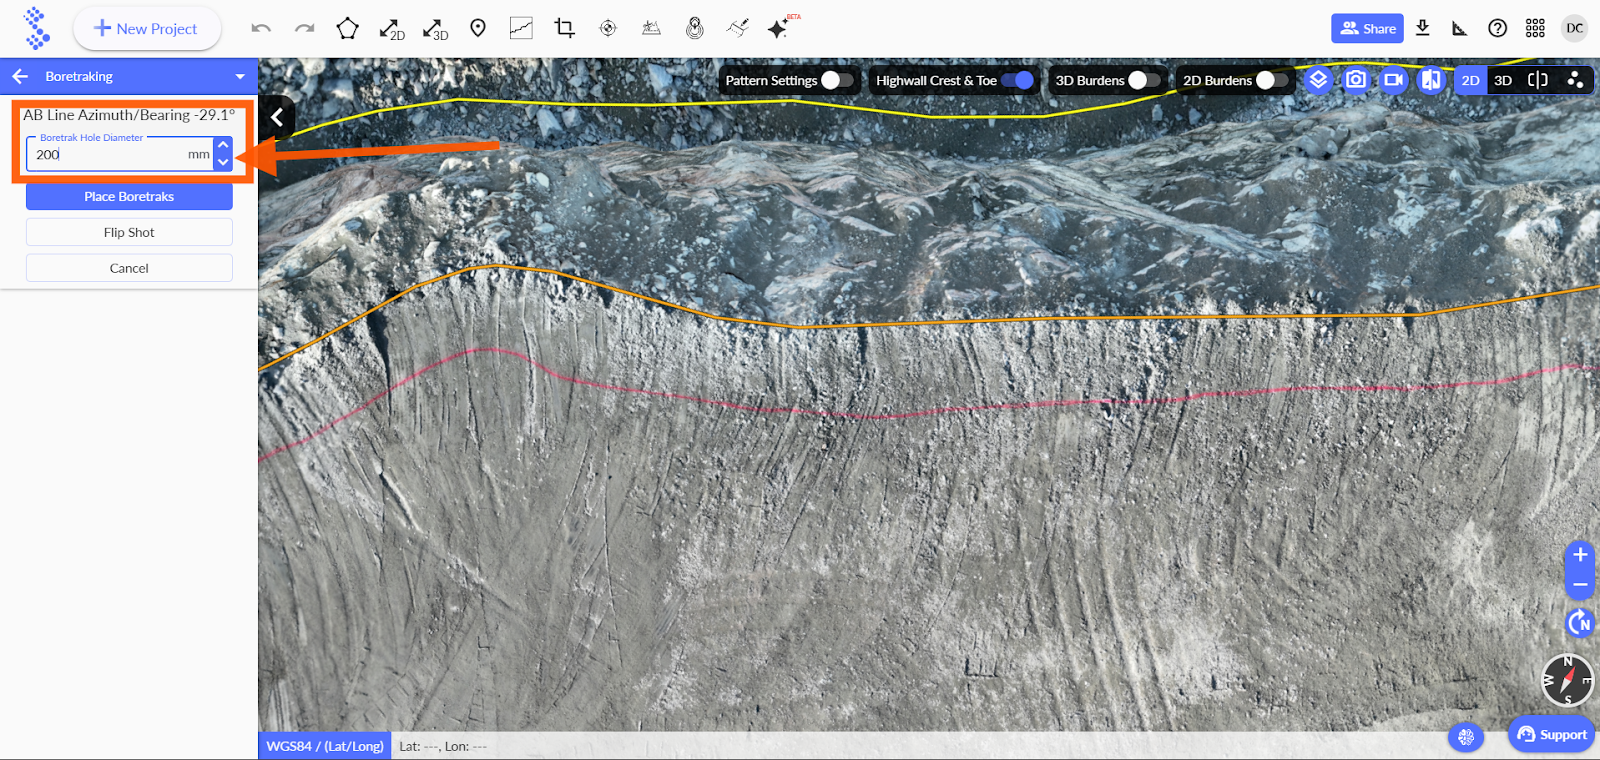The height and width of the screenshot is (760, 1600).
Task: Select the crop tool
Action: (x=564, y=29)
